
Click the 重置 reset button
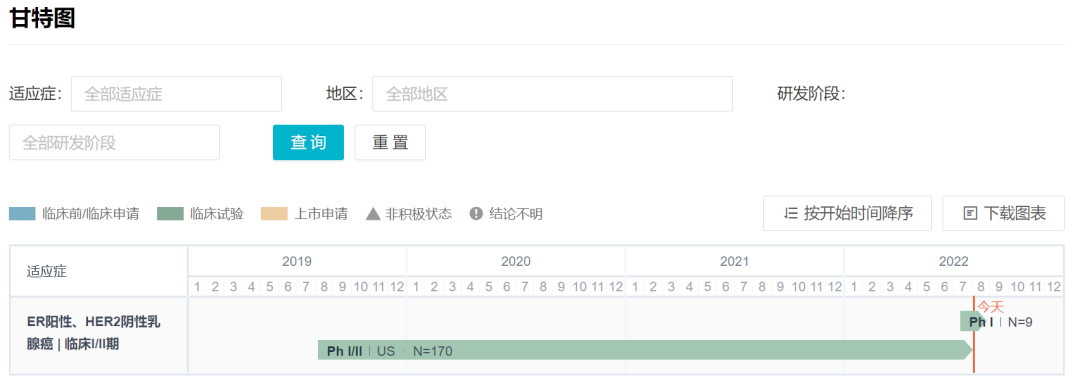pos(391,143)
